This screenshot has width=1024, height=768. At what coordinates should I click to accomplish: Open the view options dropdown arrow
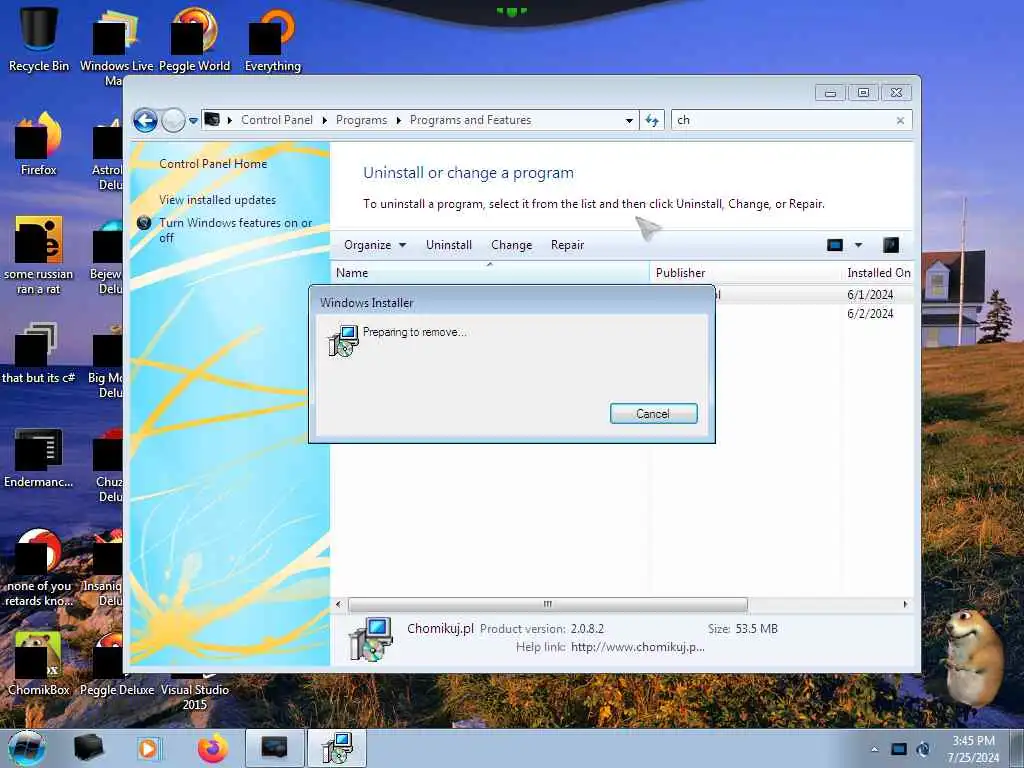click(x=859, y=245)
